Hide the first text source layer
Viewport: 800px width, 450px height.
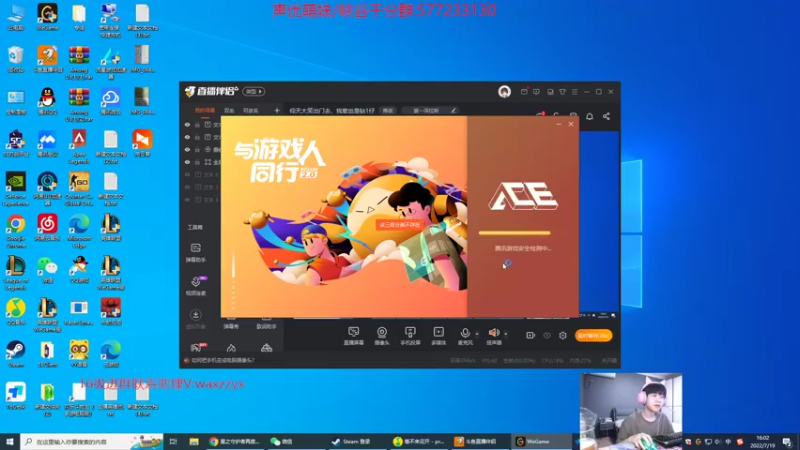click(187, 124)
